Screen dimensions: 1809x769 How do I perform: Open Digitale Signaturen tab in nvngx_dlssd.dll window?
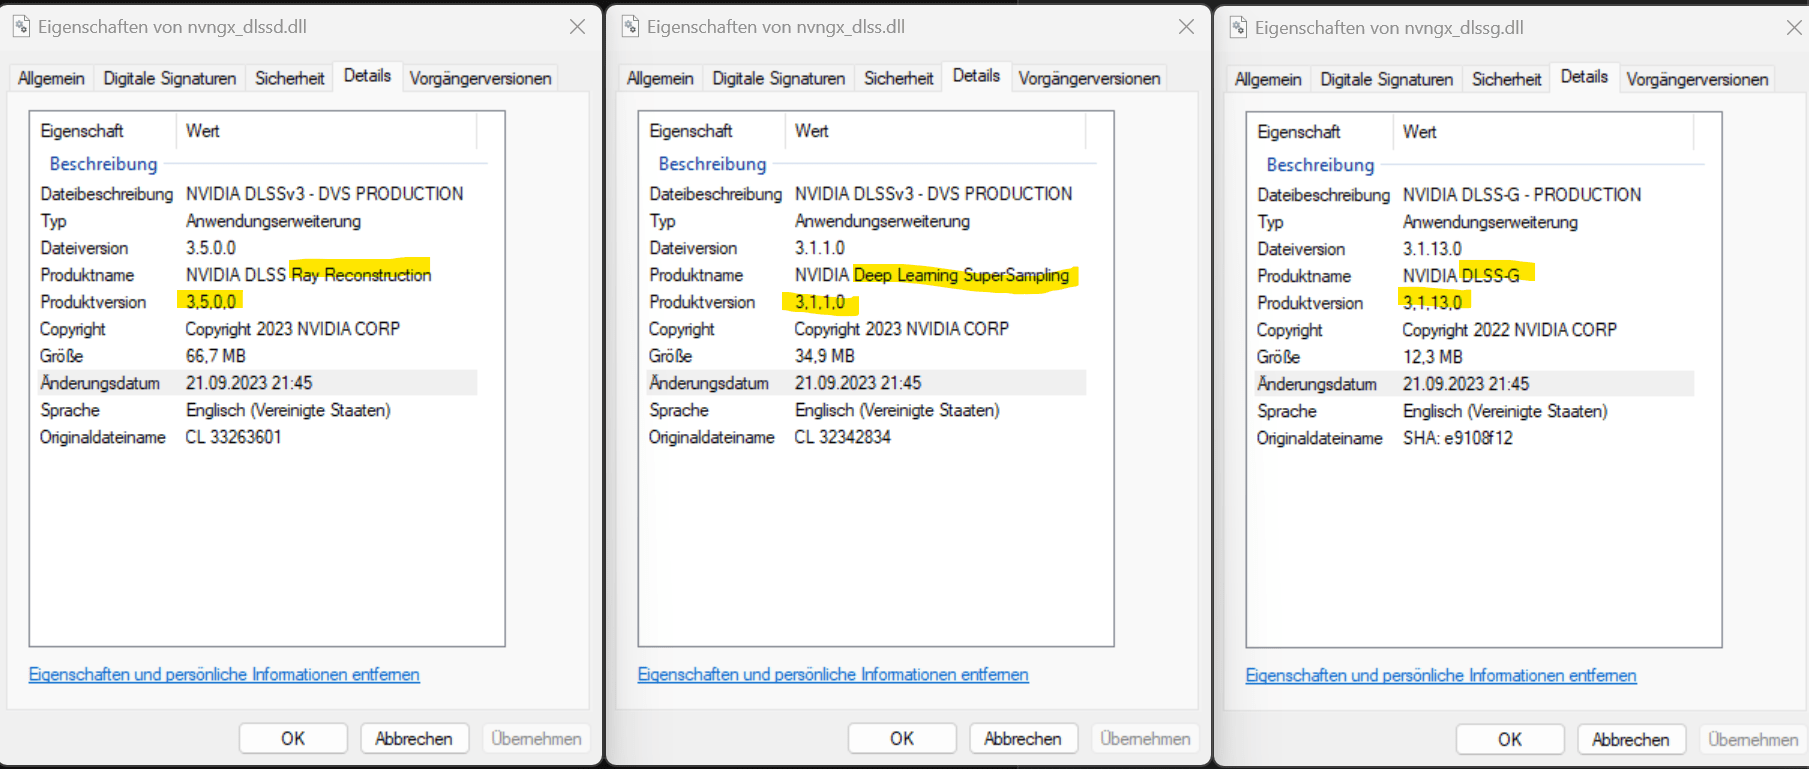click(x=170, y=78)
